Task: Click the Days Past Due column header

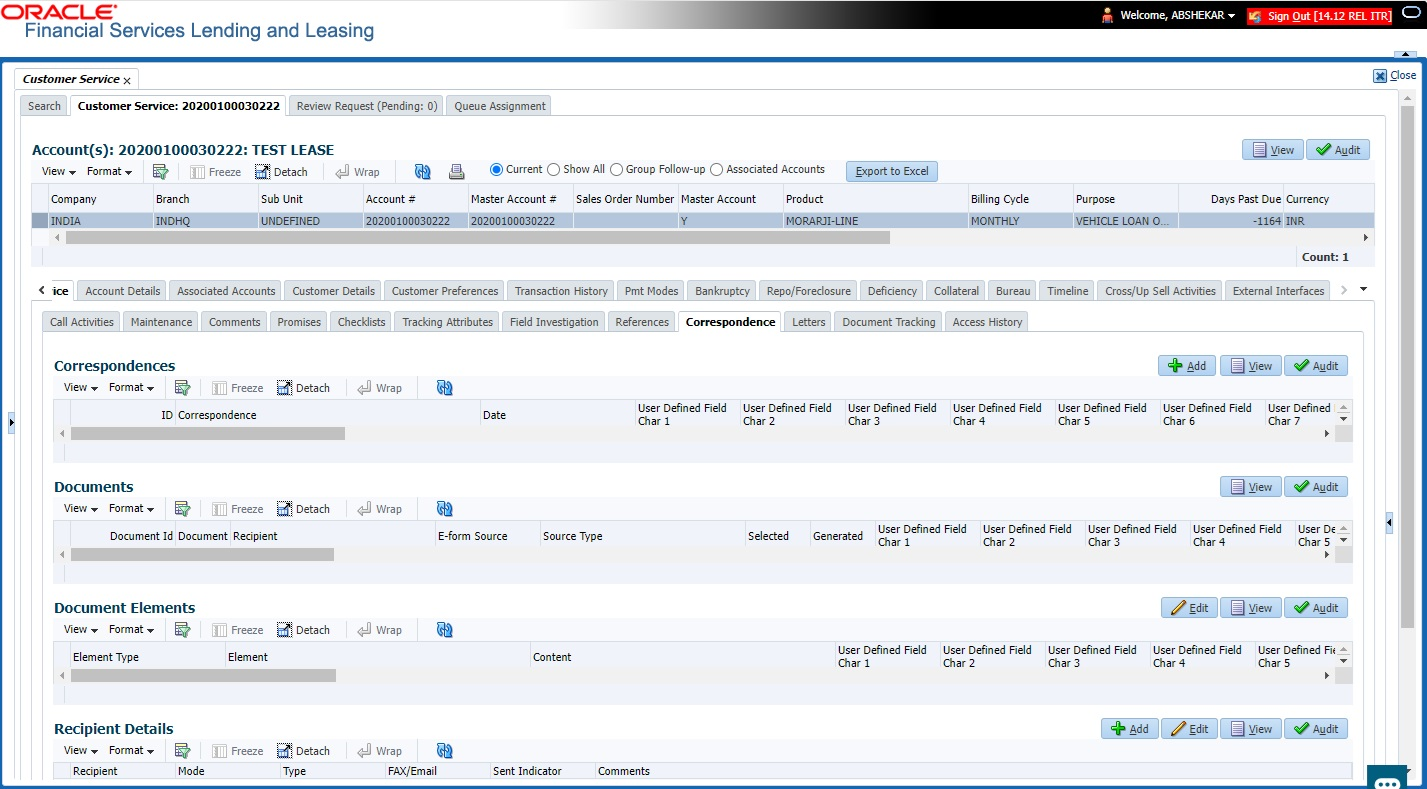Action: (x=1230, y=199)
